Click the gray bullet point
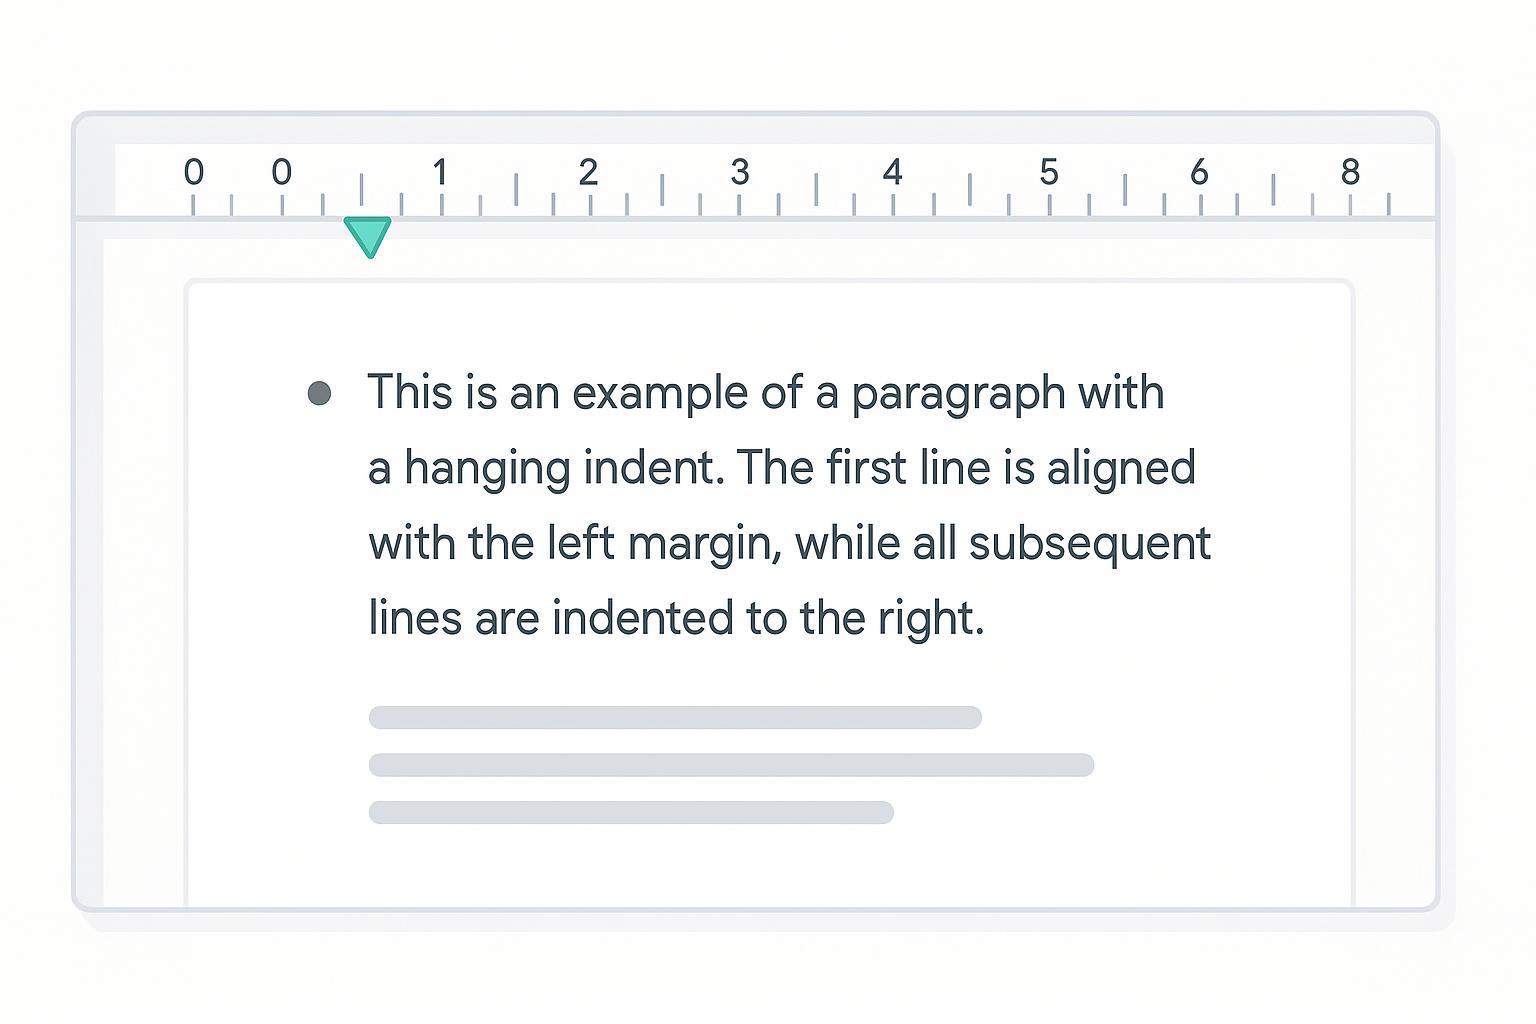Image resolution: width=1536 pixels, height=1024 pixels. pyautogui.click(x=319, y=393)
